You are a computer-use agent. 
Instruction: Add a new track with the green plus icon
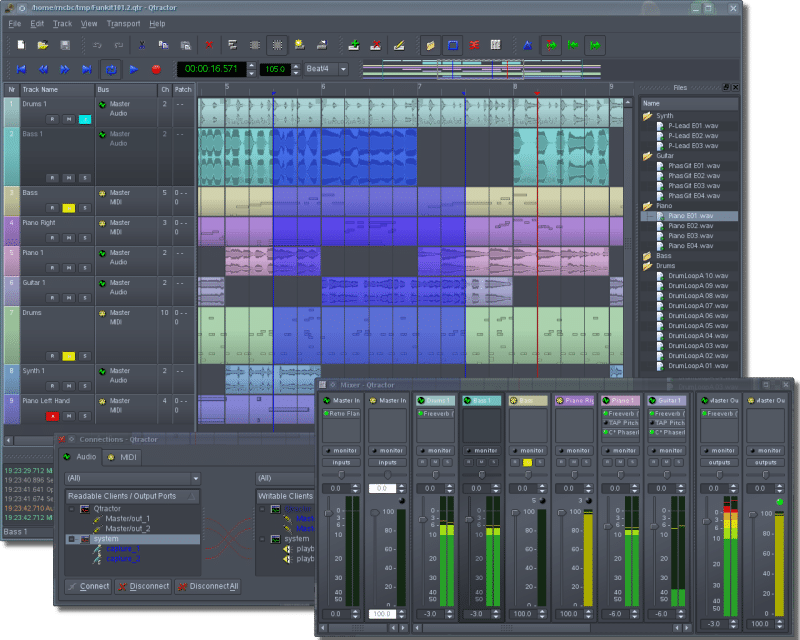tap(354, 45)
